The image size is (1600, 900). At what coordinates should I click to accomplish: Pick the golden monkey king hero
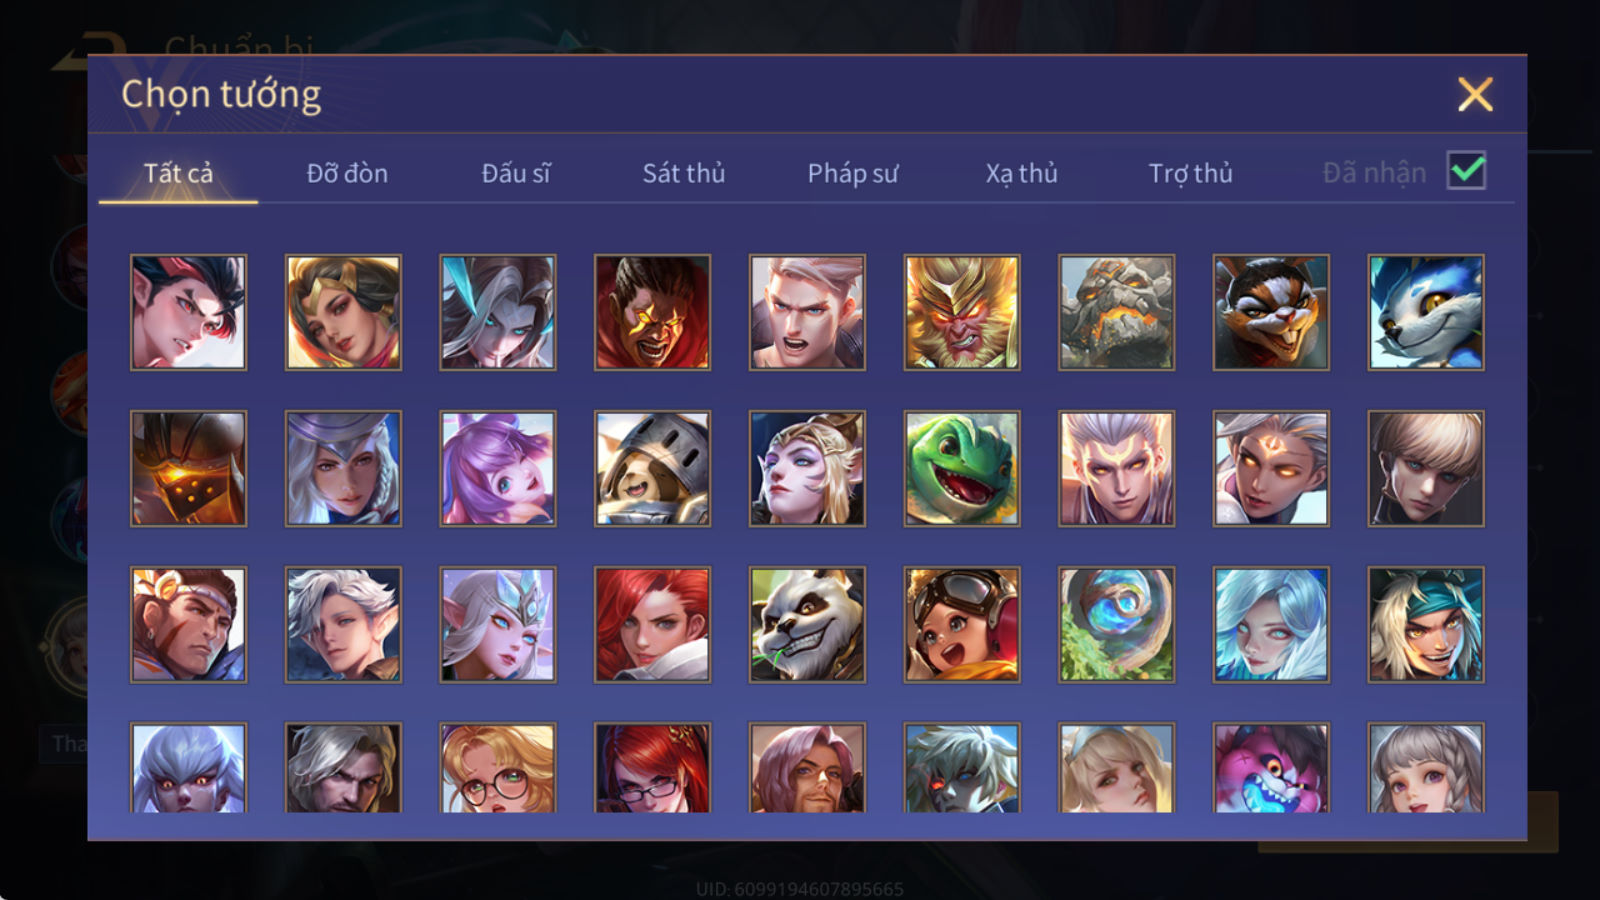pyautogui.click(x=962, y=312)
